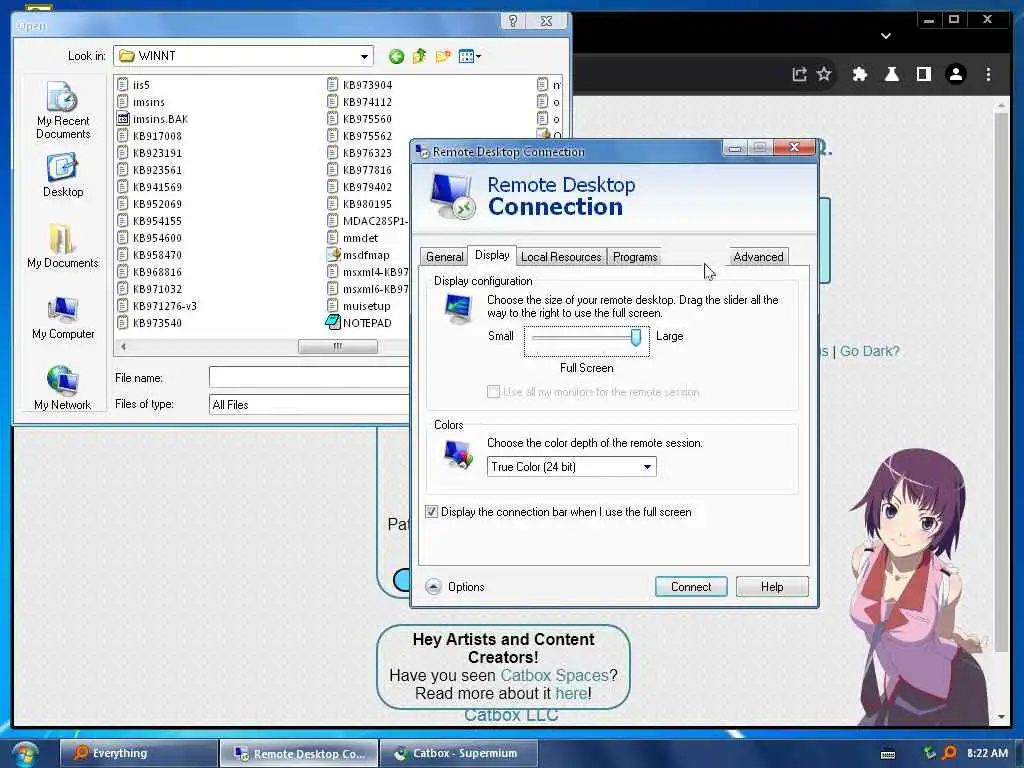Open My Documents in places bar
Viewport: 1024px width, 768px height.
(63, 246)
